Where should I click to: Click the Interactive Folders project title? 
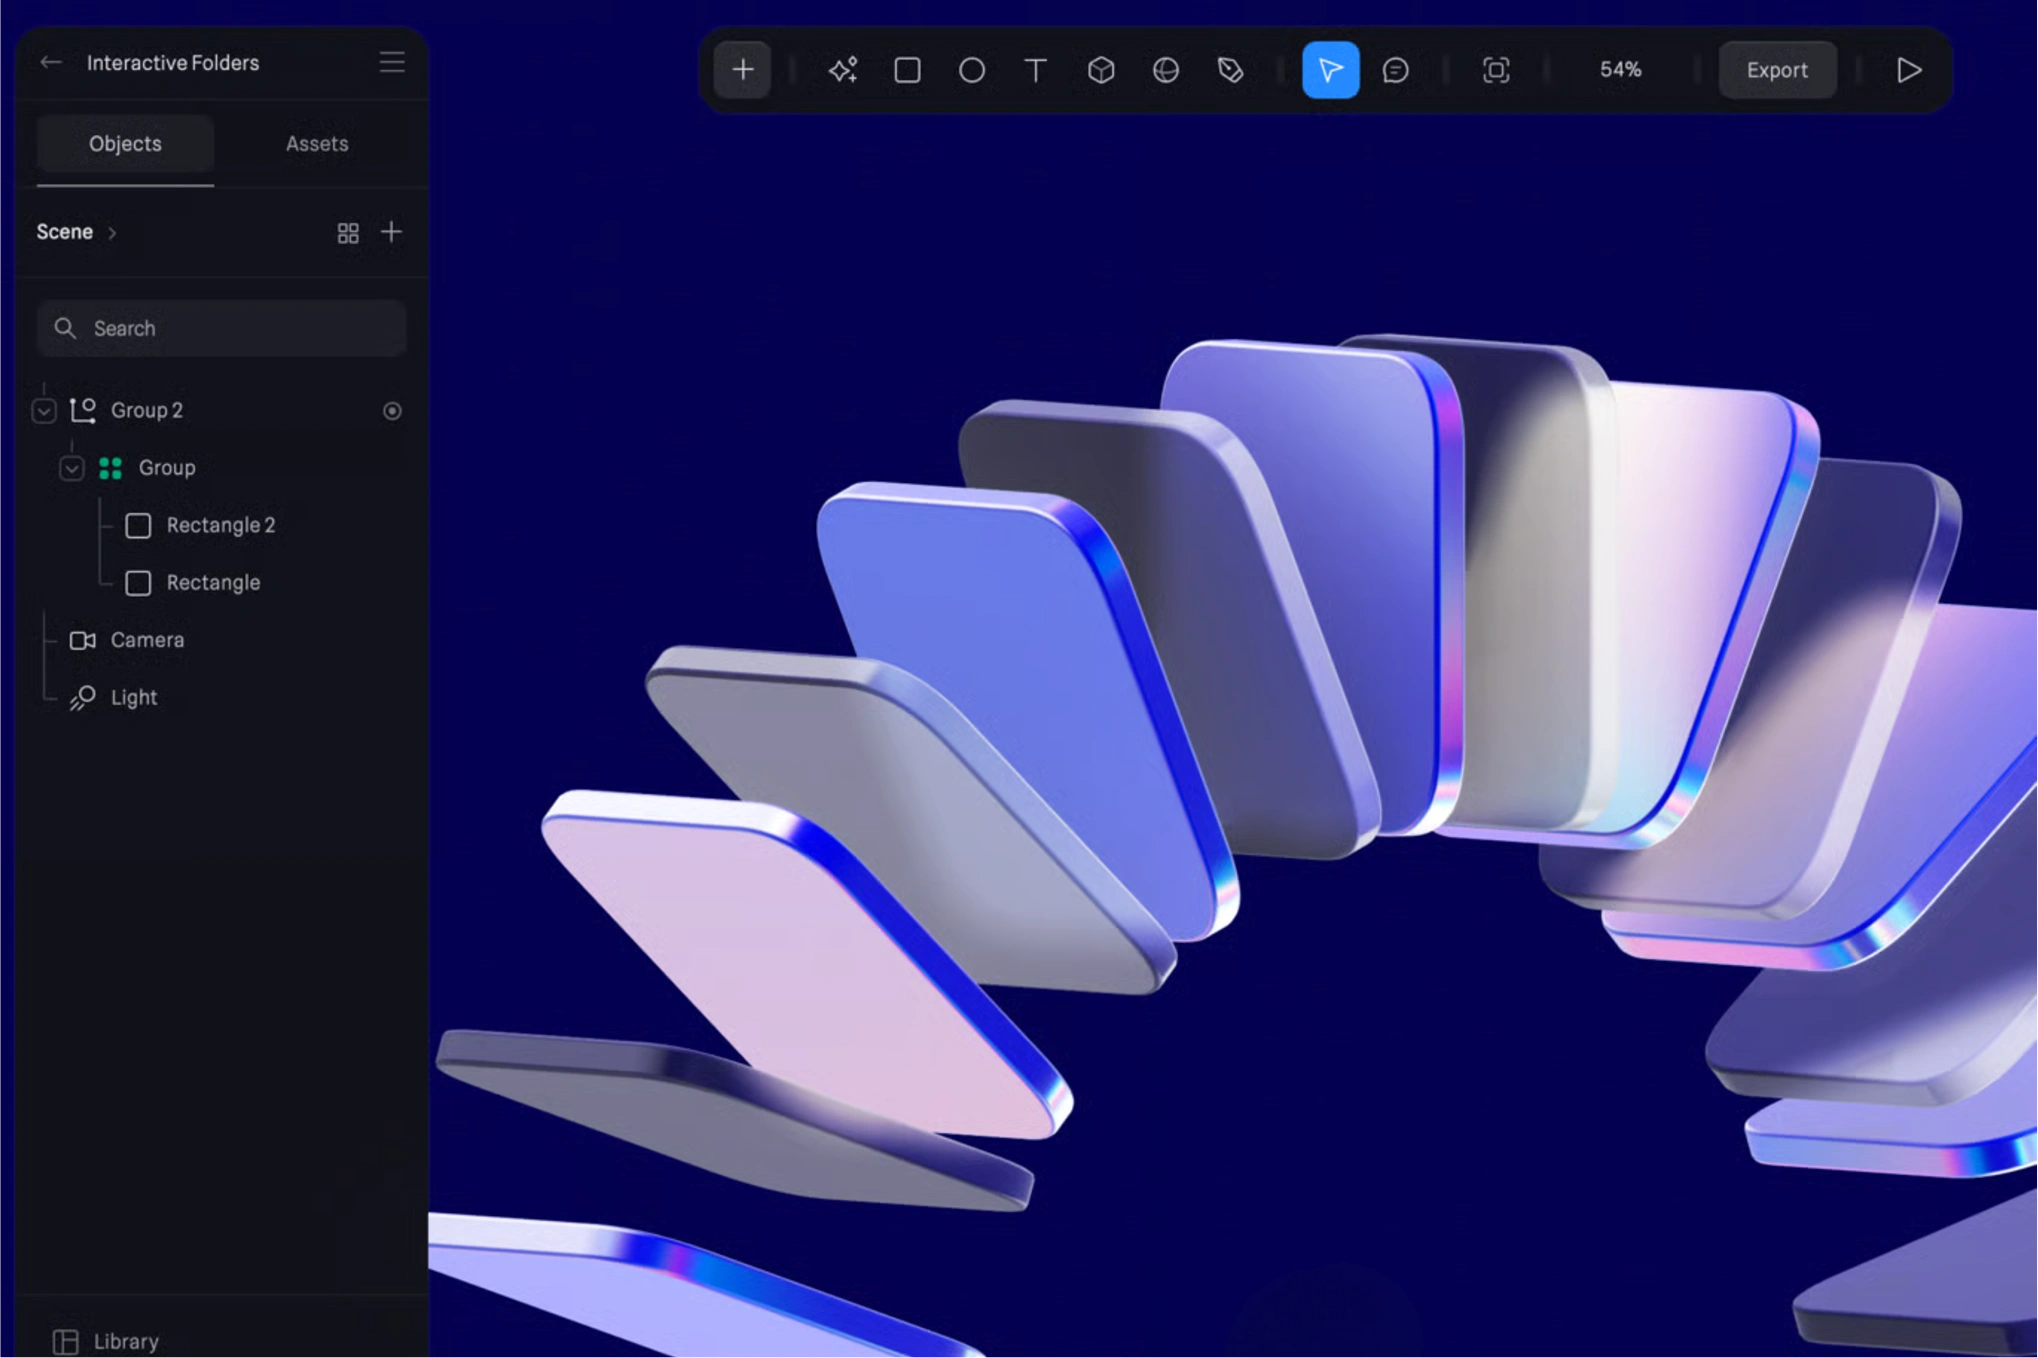click(x=173, y=63)
